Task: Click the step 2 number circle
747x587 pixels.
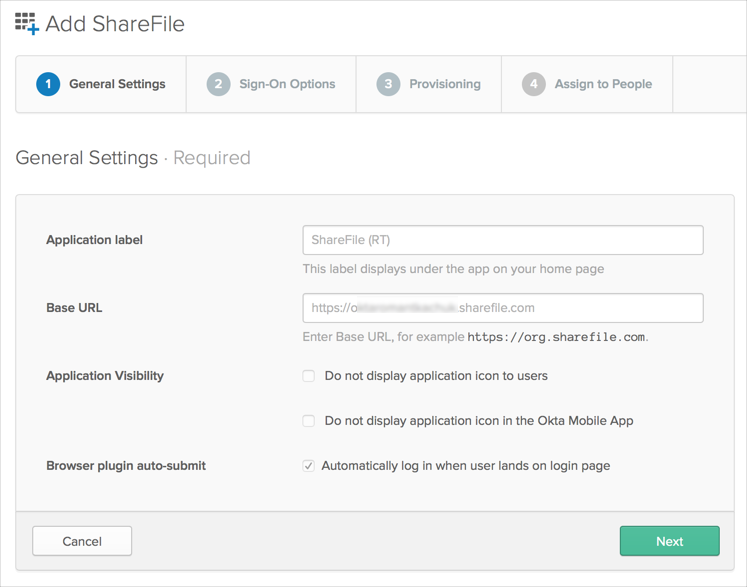Action: [218, 84]
